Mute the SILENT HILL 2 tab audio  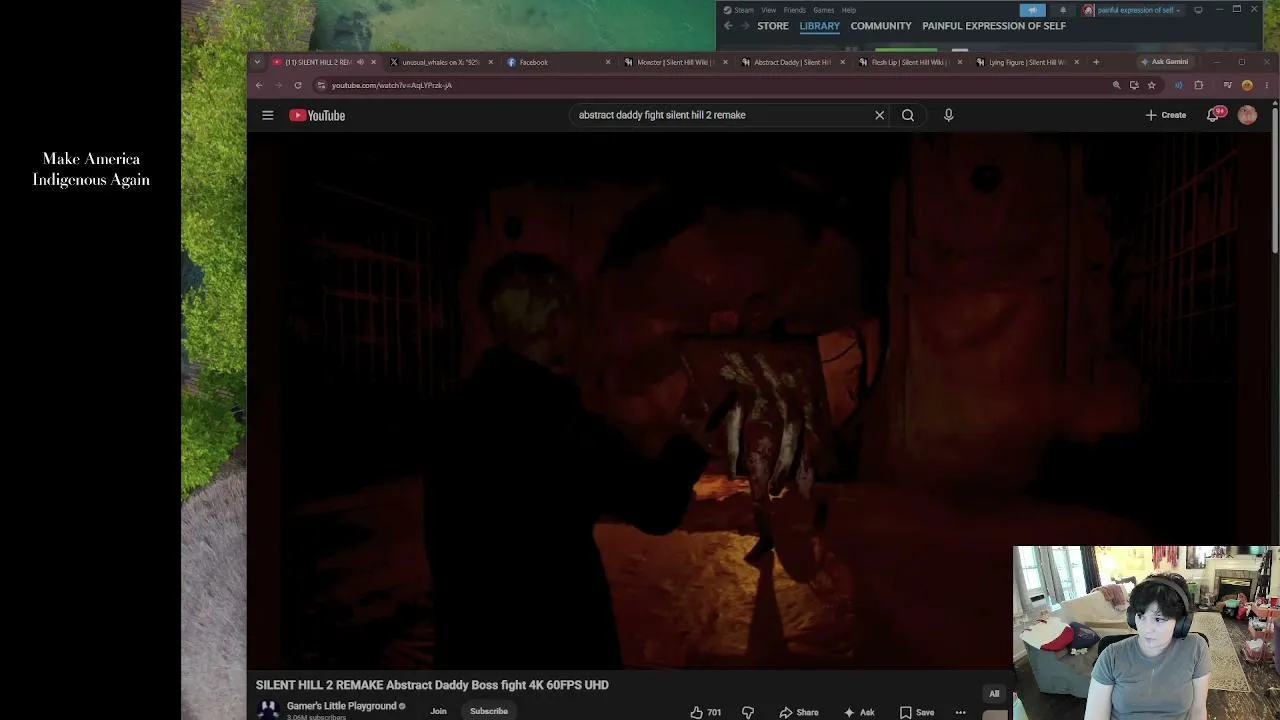360,62
